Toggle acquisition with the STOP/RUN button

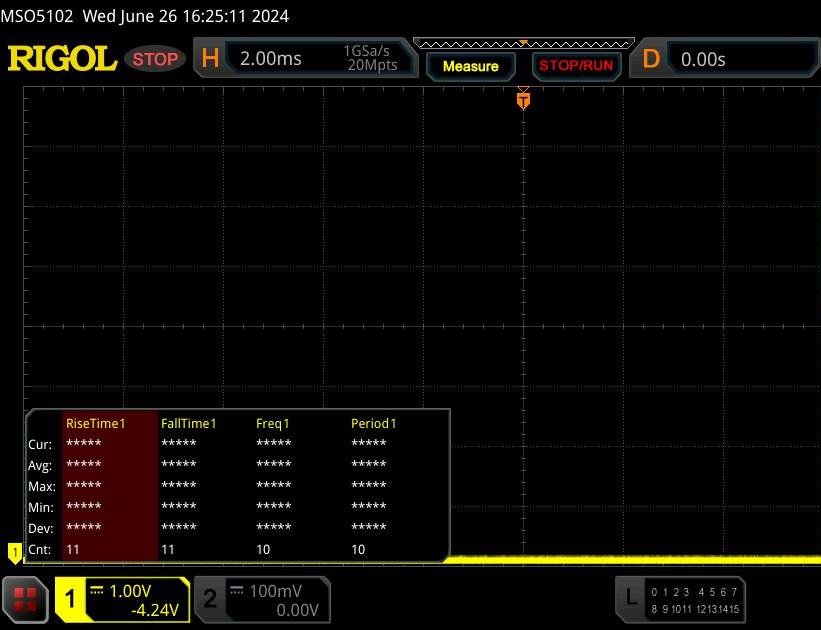point(574,66)
